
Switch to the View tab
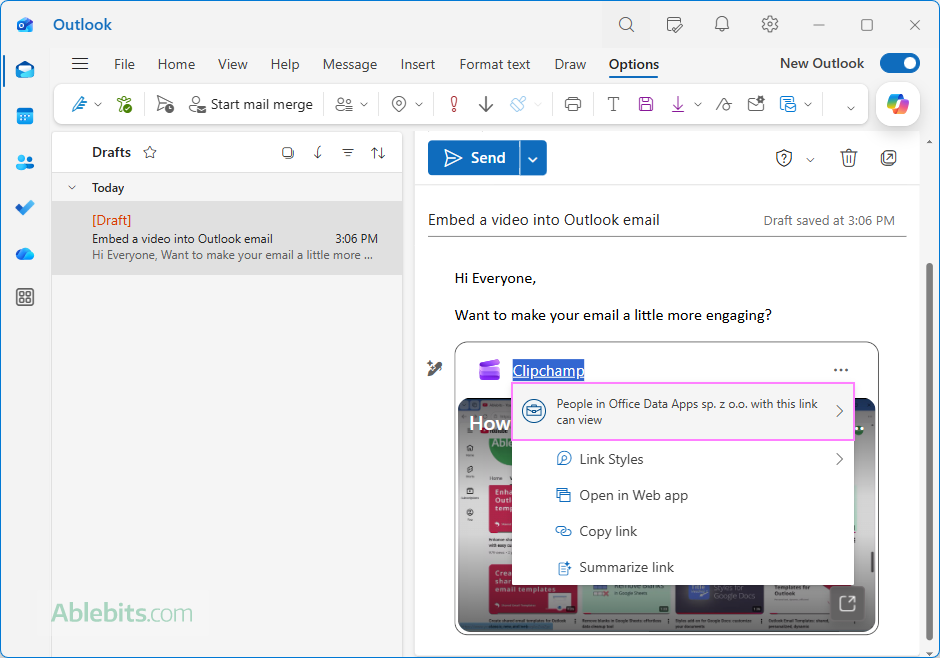tap(233, 64)
